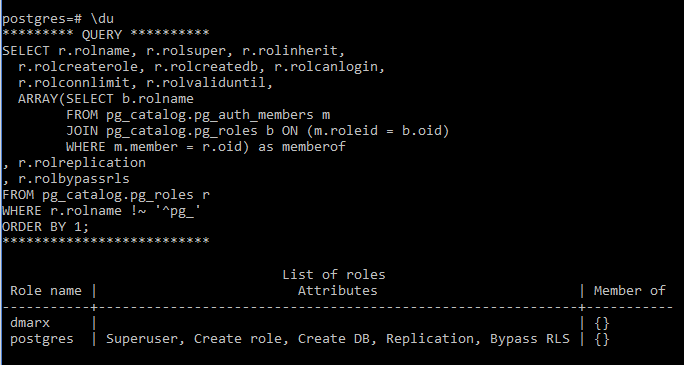Screen dimensions: 684x365
Task: Click the JOIN pg_catalog.pg_roles line
Action: (257, 131)
